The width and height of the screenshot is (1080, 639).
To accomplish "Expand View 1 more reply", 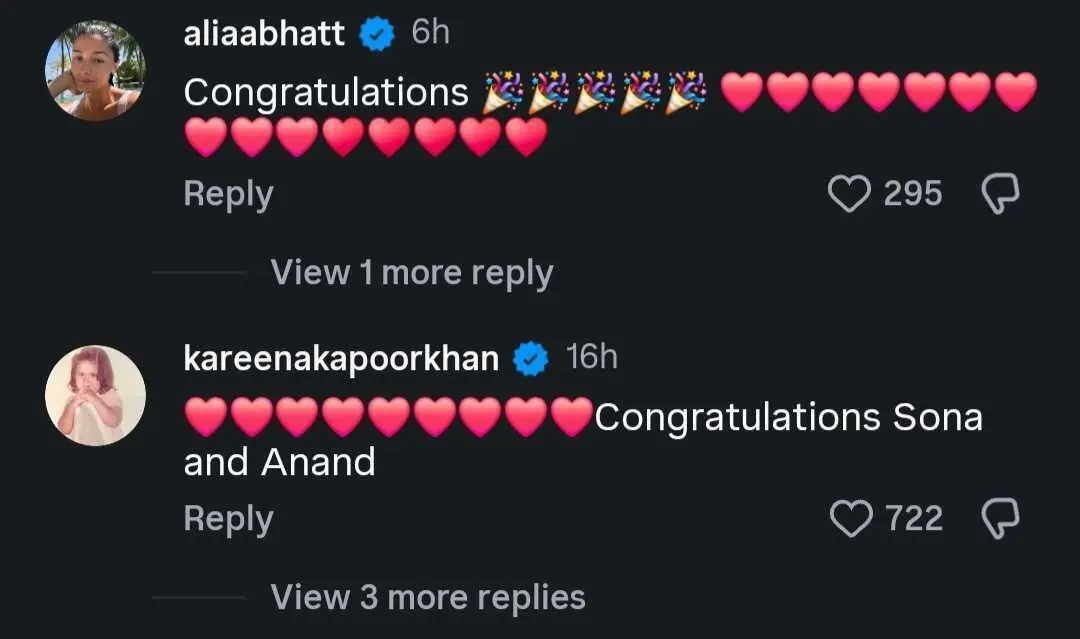I will [x=412, y=273].
